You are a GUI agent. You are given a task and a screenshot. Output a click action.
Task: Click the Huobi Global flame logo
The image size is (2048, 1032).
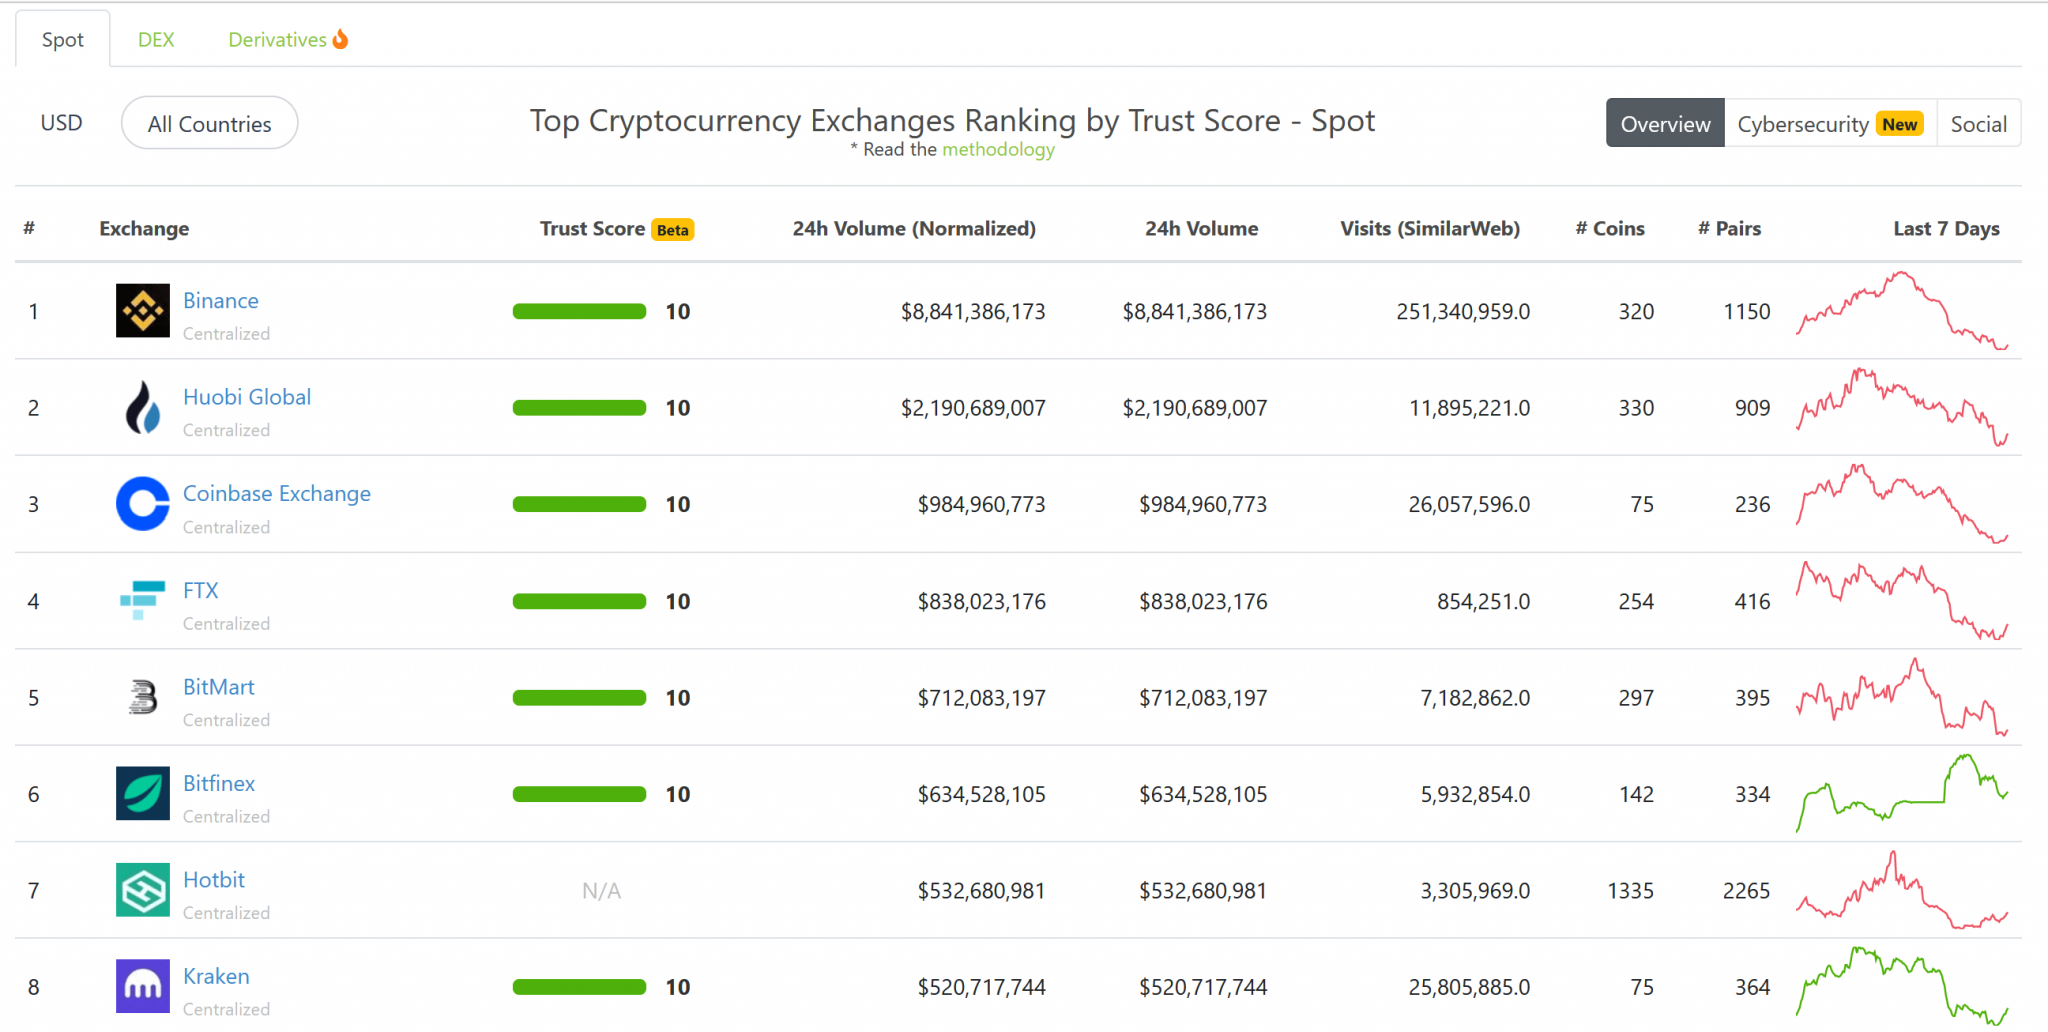coord(142,407)
